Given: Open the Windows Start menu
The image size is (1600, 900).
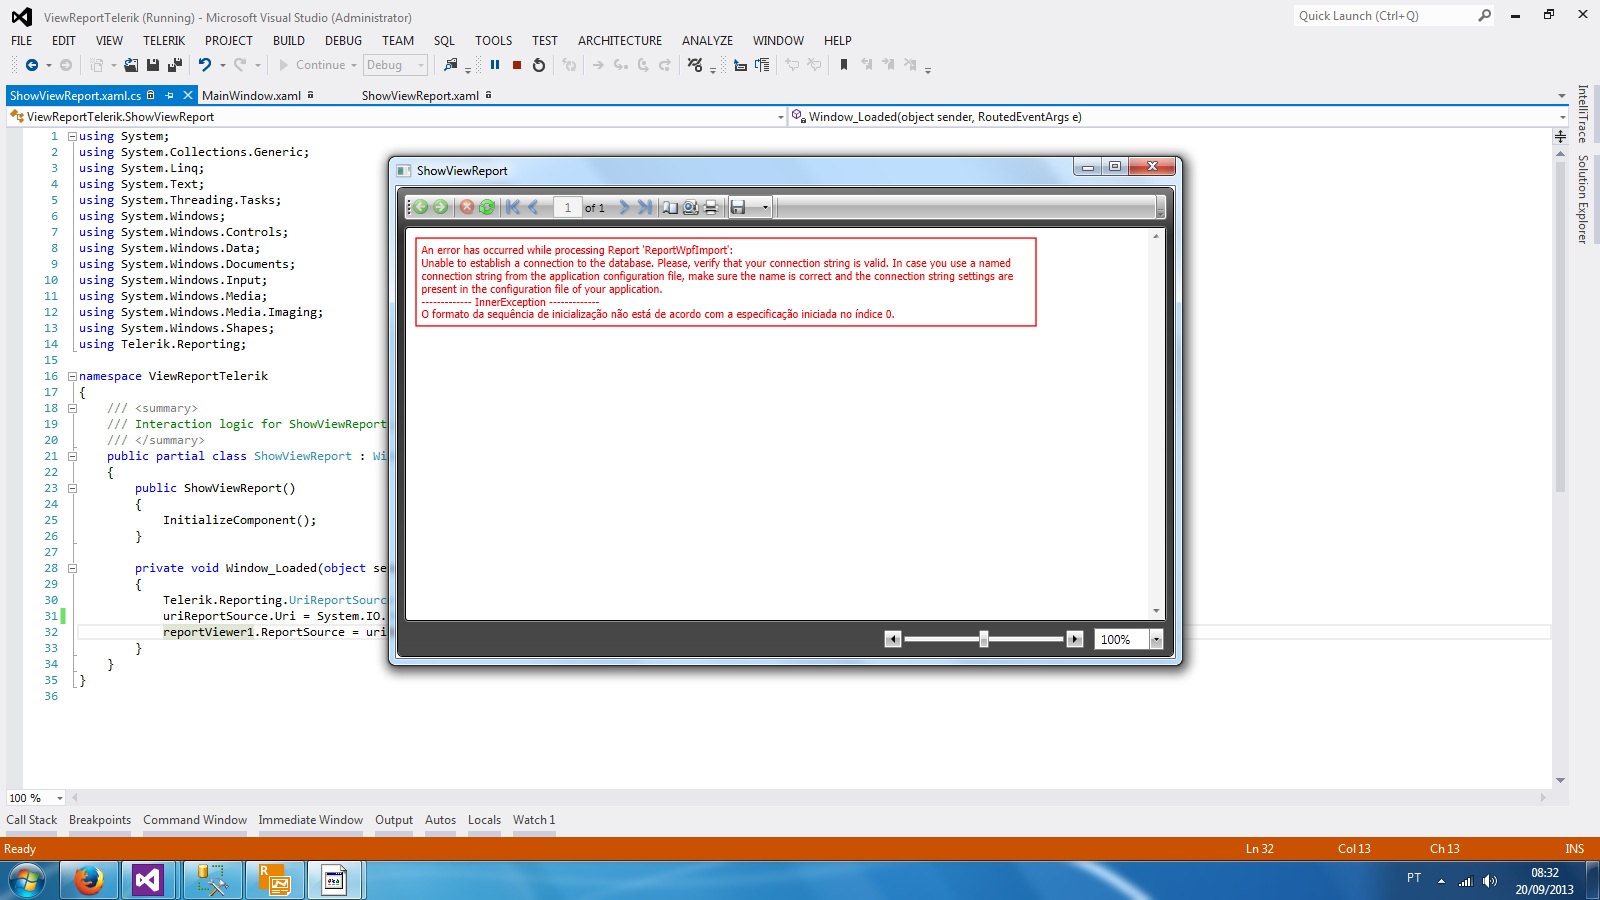Looking at the screenshot, I should coord(27,880).
